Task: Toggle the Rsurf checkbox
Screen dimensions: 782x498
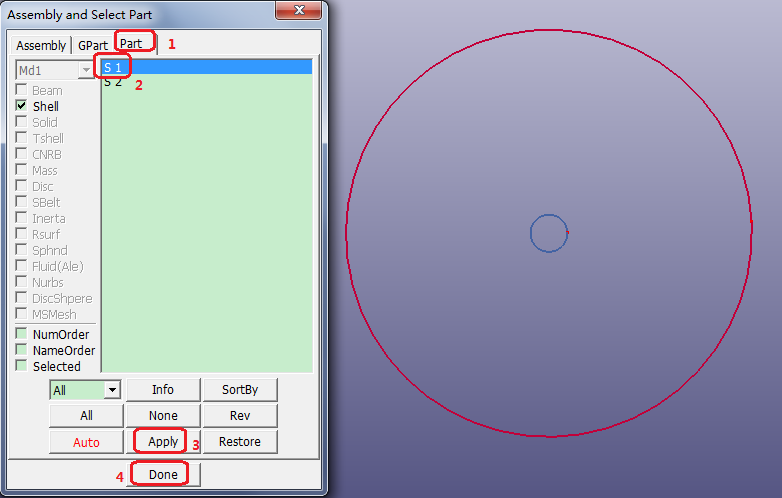Action: pyautogui.click(x=21, y=234)
